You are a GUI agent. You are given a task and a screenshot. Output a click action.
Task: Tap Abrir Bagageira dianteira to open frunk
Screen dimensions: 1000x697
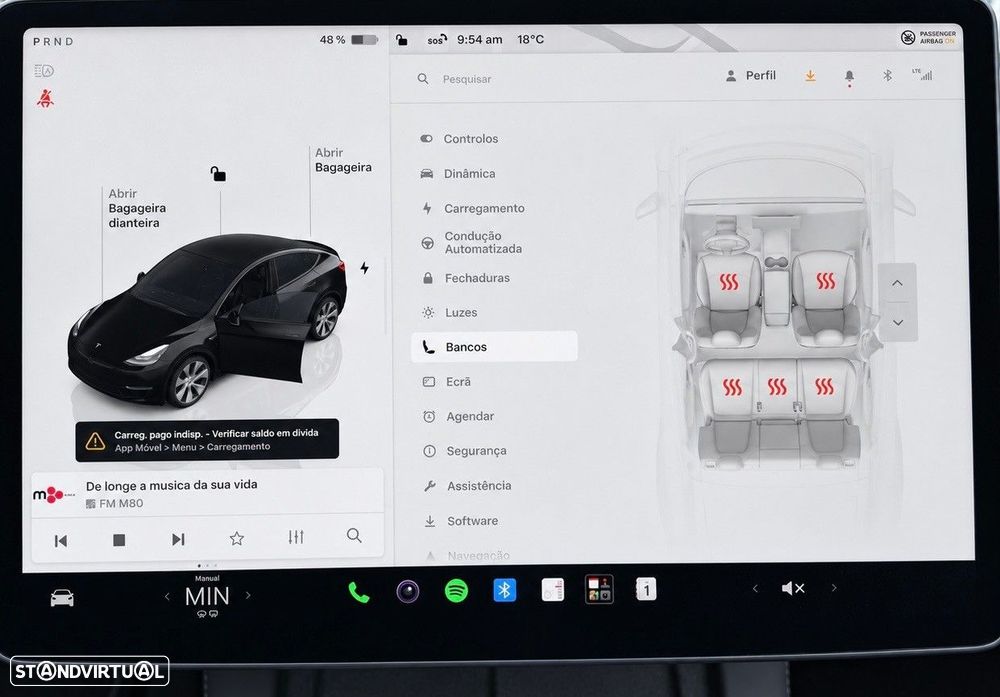pyautogui.click(x=136, y=208)
